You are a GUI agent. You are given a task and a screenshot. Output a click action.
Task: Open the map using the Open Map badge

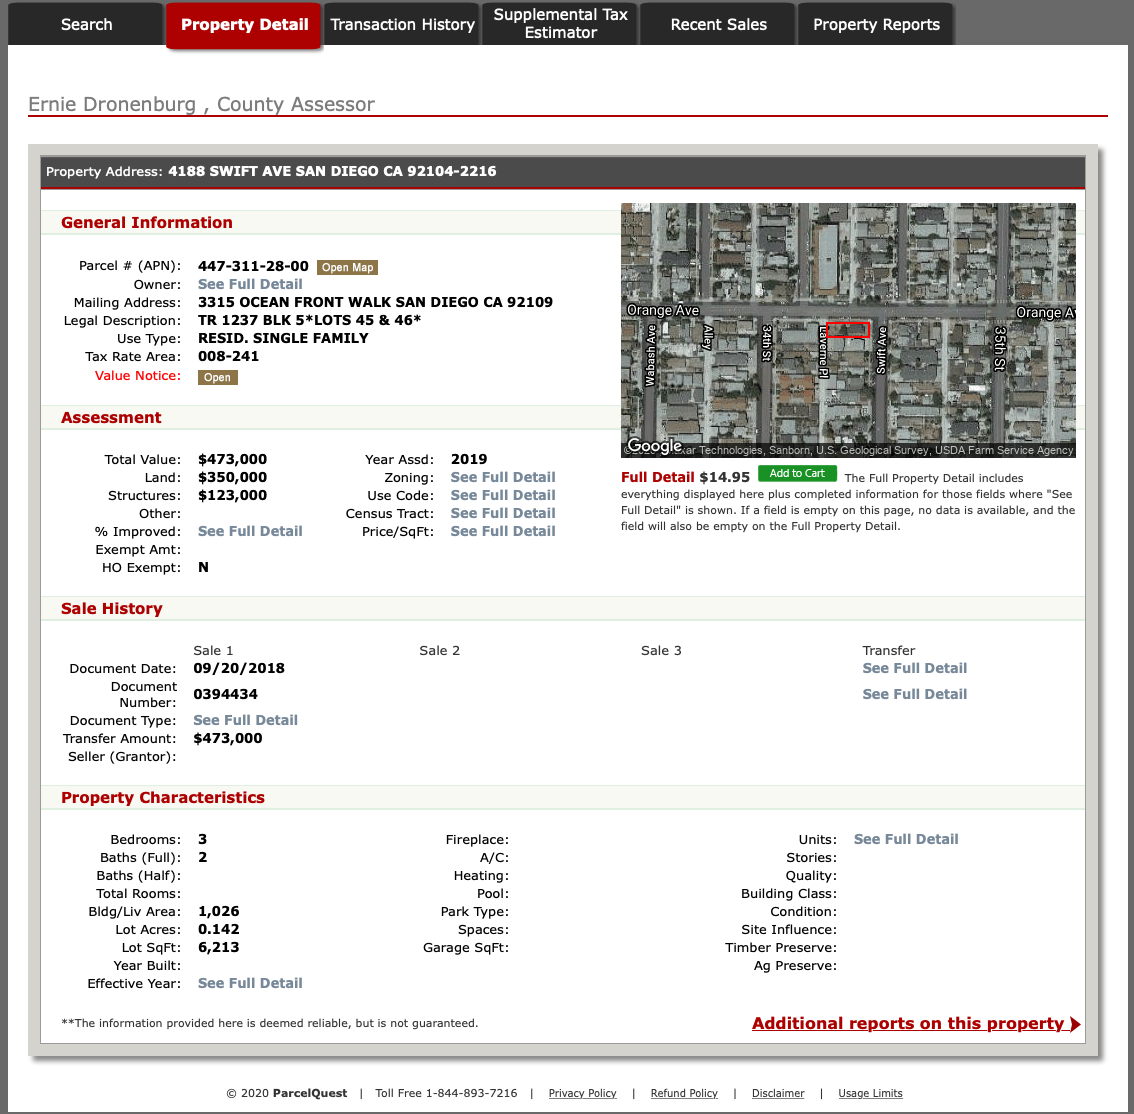347,267
